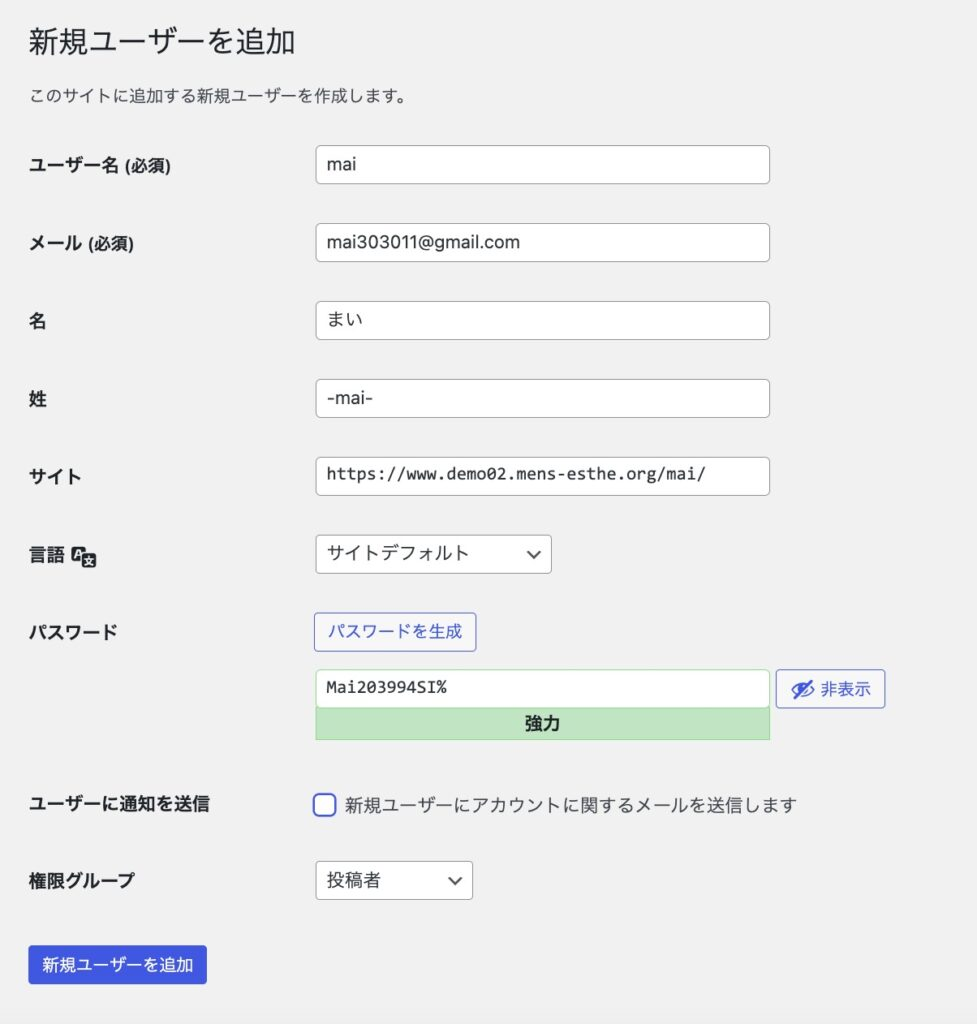
Task: Click the ユーザー名 (必須) field label
Action: pos(99,166)
